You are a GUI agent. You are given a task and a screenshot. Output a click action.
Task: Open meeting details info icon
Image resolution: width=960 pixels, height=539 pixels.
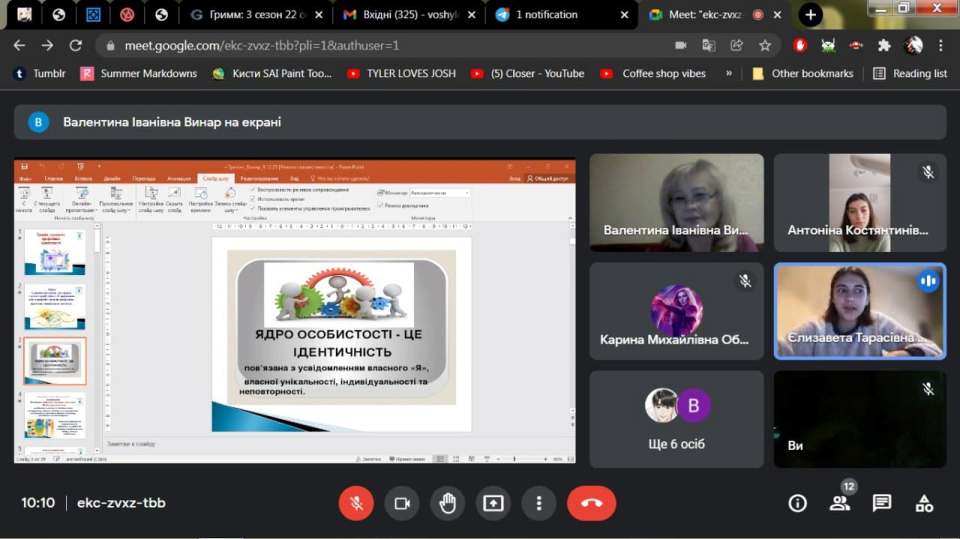coord(797,503)
